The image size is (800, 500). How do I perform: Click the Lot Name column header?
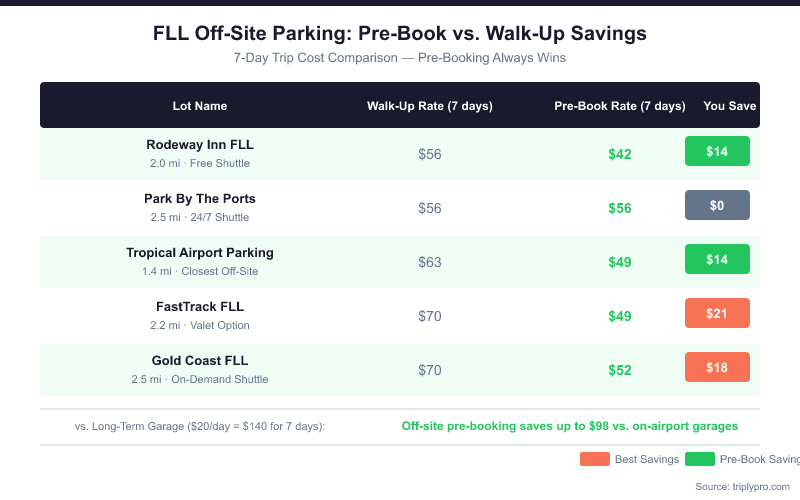click(x=200, y=106)
